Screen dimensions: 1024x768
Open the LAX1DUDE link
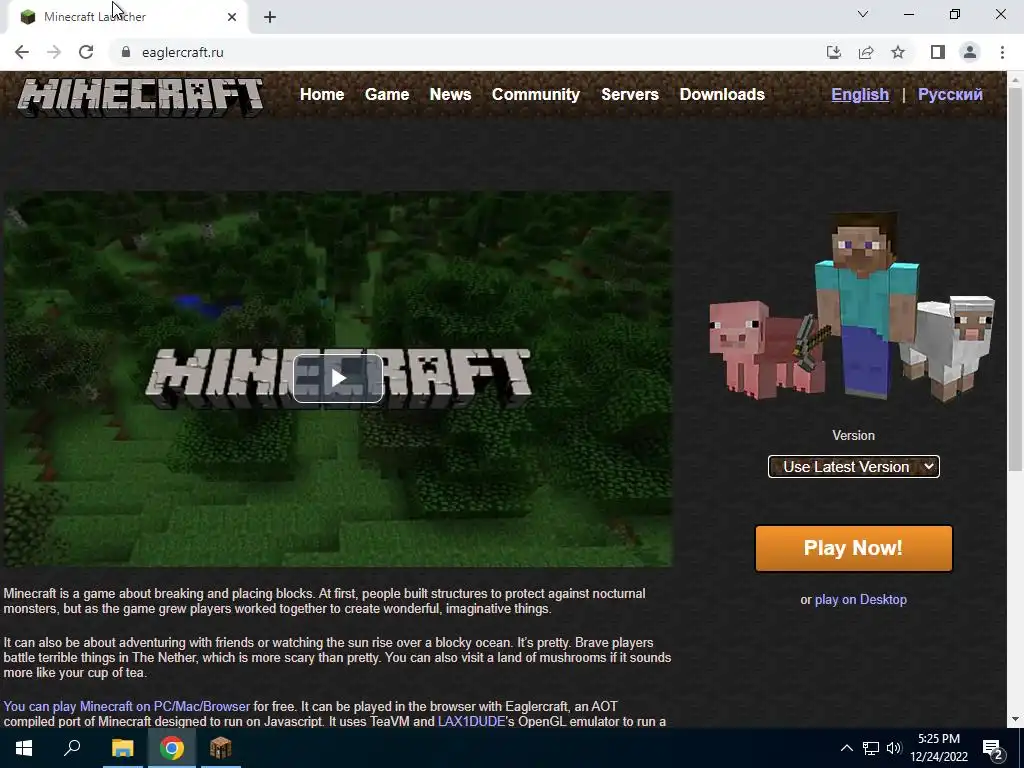tap(472, 722)
